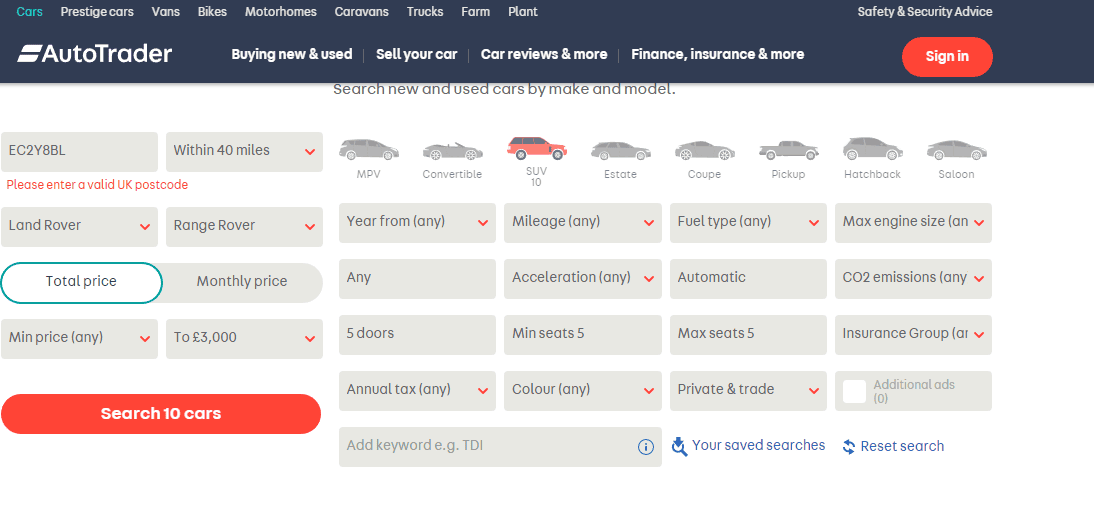Open Safety & Security Advice link

tap(924, 12)
